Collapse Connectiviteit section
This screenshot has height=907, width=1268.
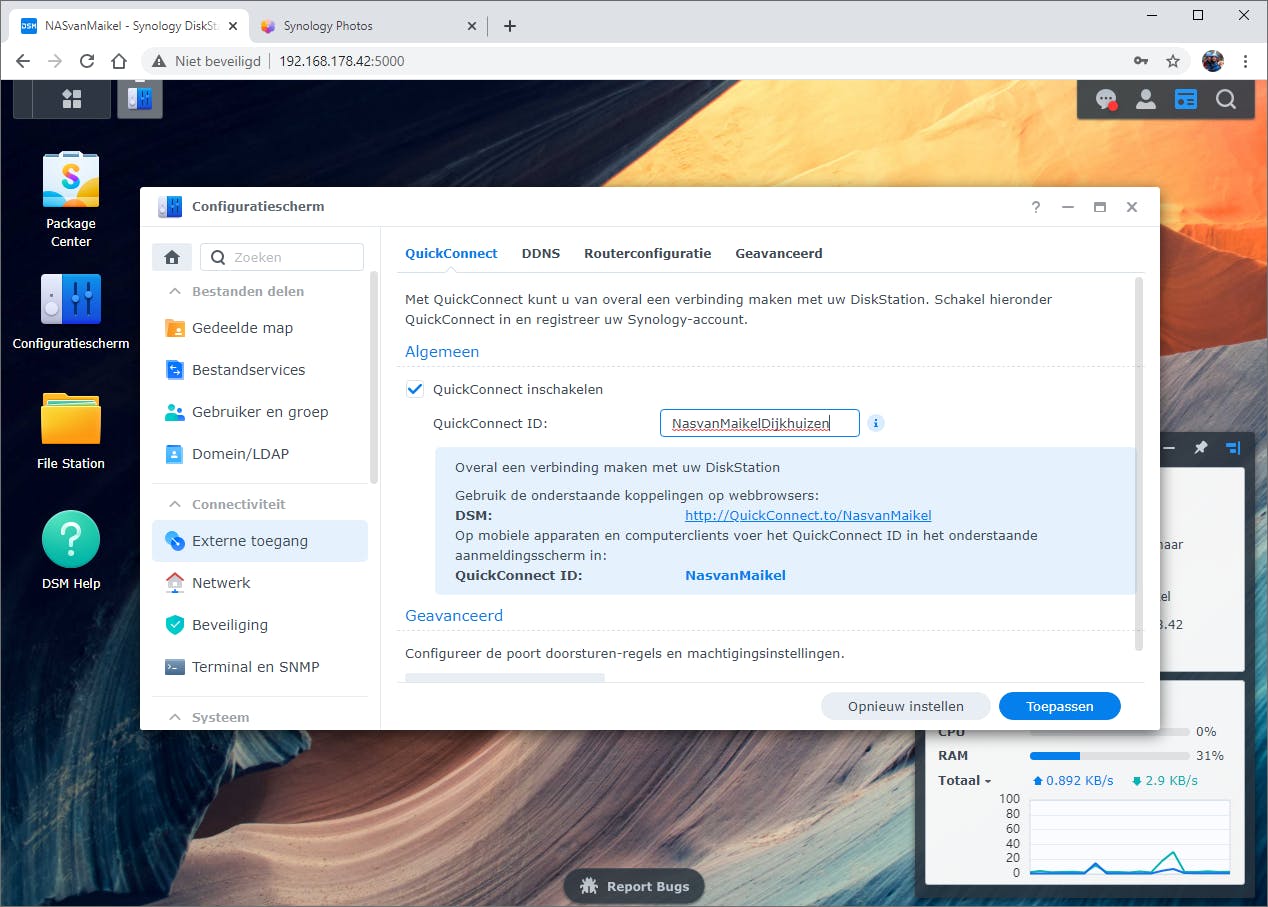click(x=175, y=504)
